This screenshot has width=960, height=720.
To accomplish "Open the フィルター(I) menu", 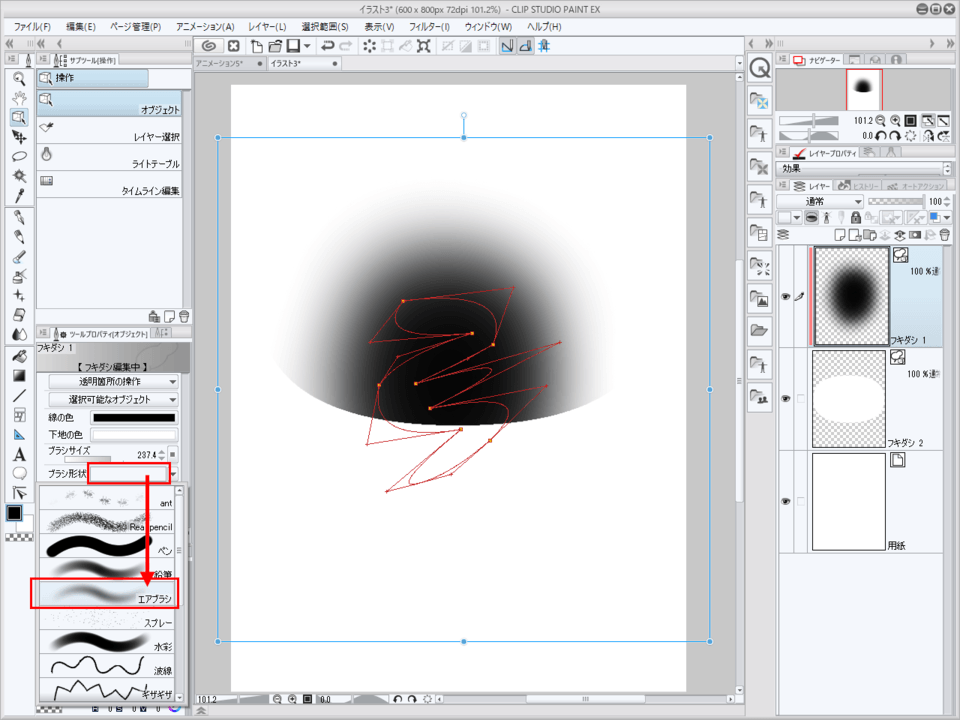I will tap(432, 26).
